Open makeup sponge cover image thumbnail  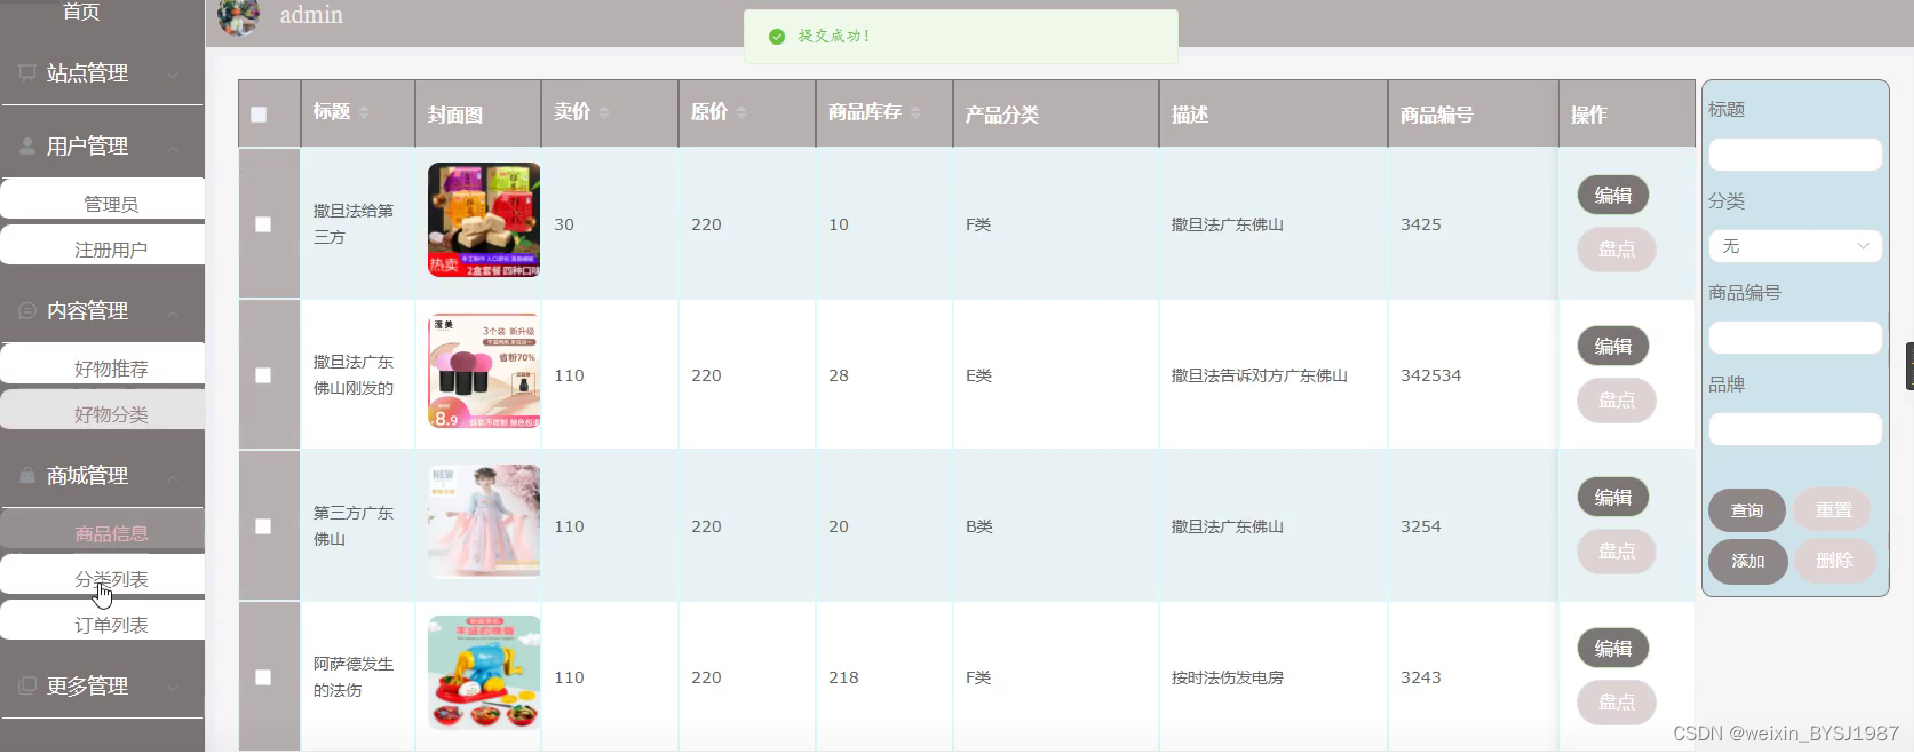point(484,371)
